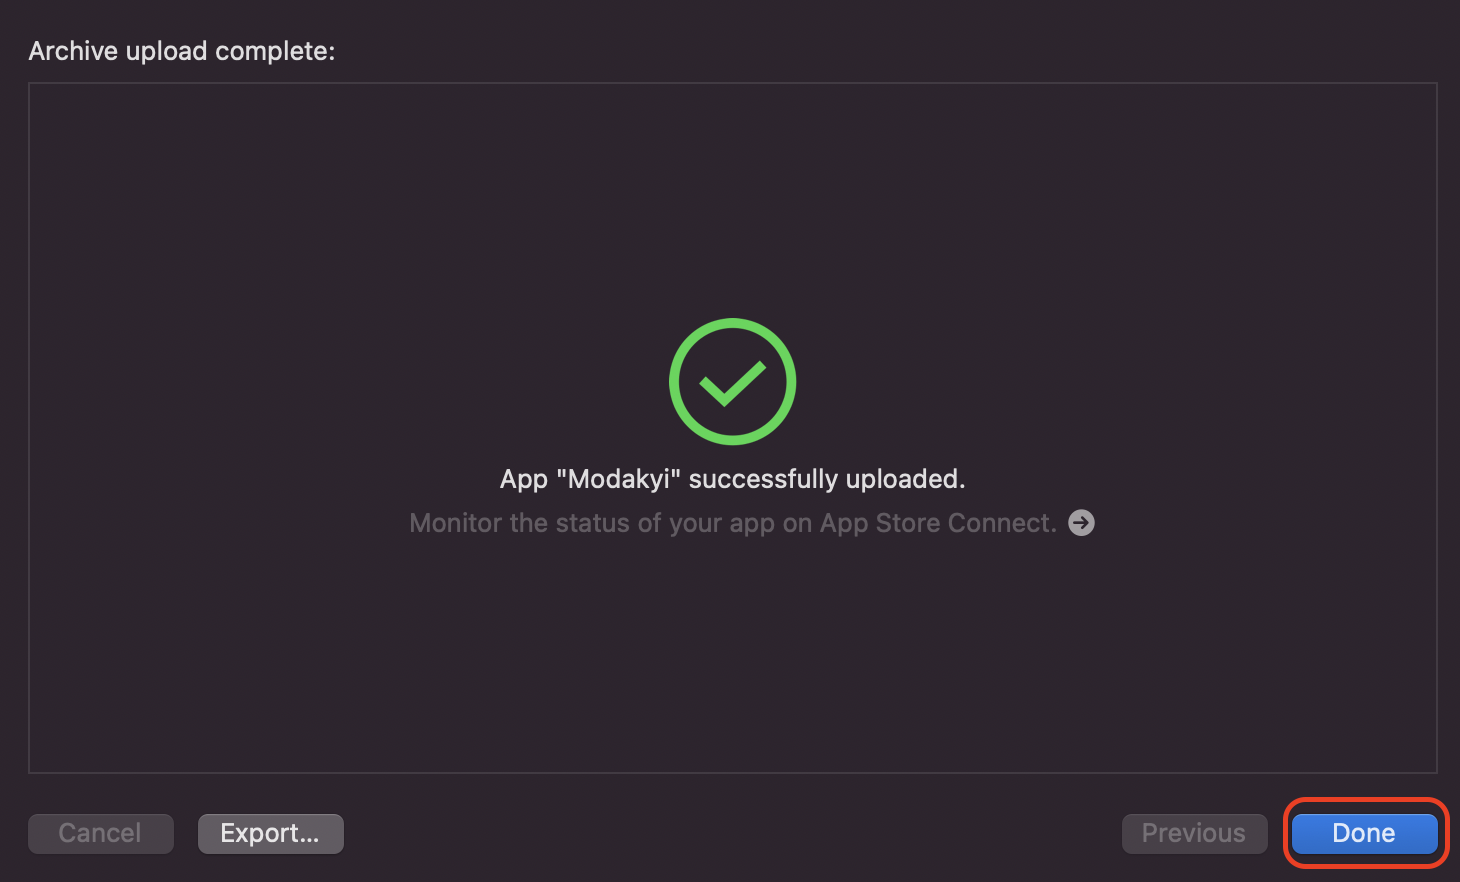Click 'App "Modakyi" successfully uploaded.' text
Screen dimensions: 1460x882
click(732, 479)
